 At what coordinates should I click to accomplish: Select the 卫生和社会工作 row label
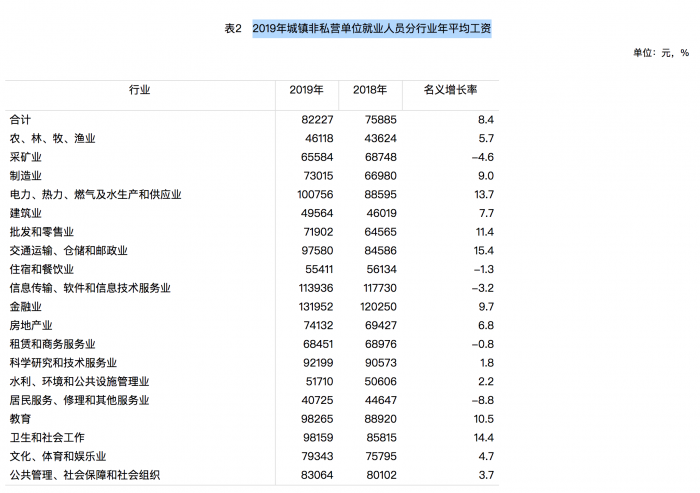pos(46,438)
